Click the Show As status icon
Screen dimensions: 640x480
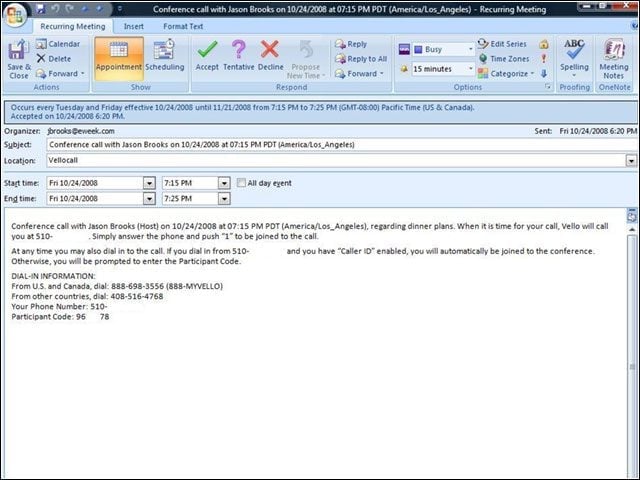tap(404, 49)
